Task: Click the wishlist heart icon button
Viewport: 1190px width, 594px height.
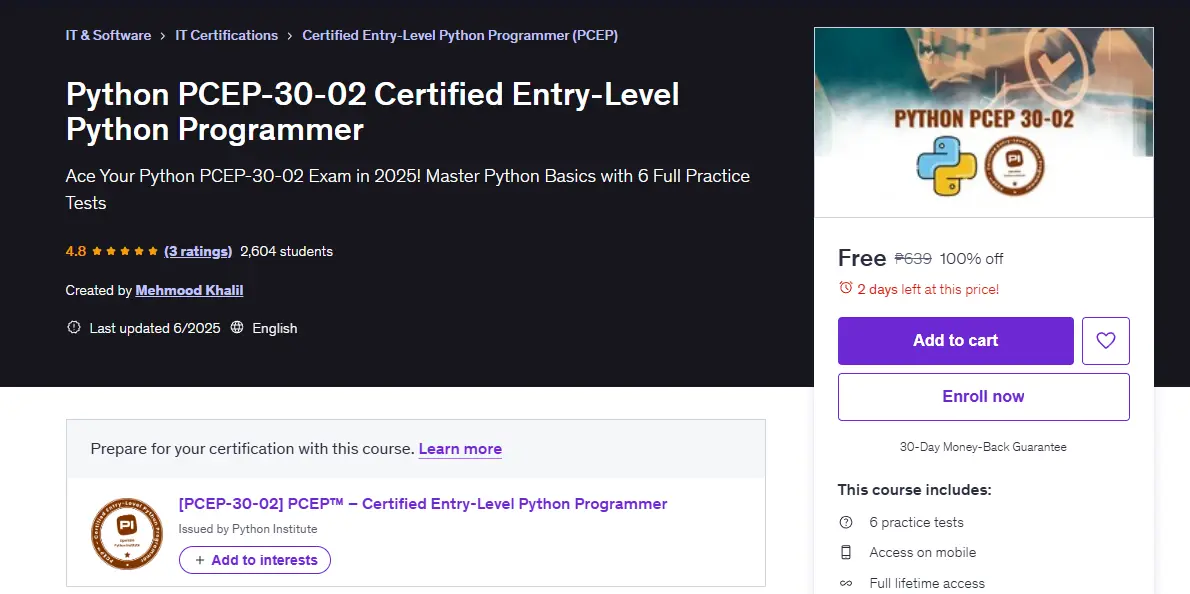Action: pos(1106,341)
